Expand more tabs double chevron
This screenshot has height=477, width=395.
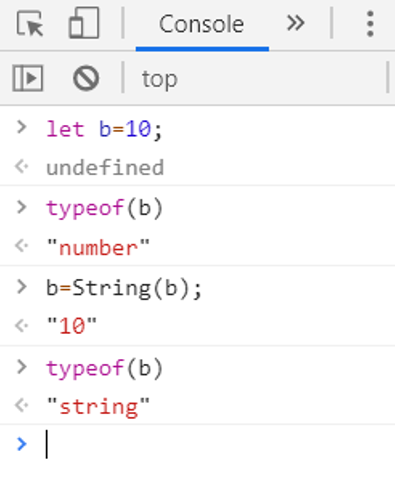[x=296, y=23]
